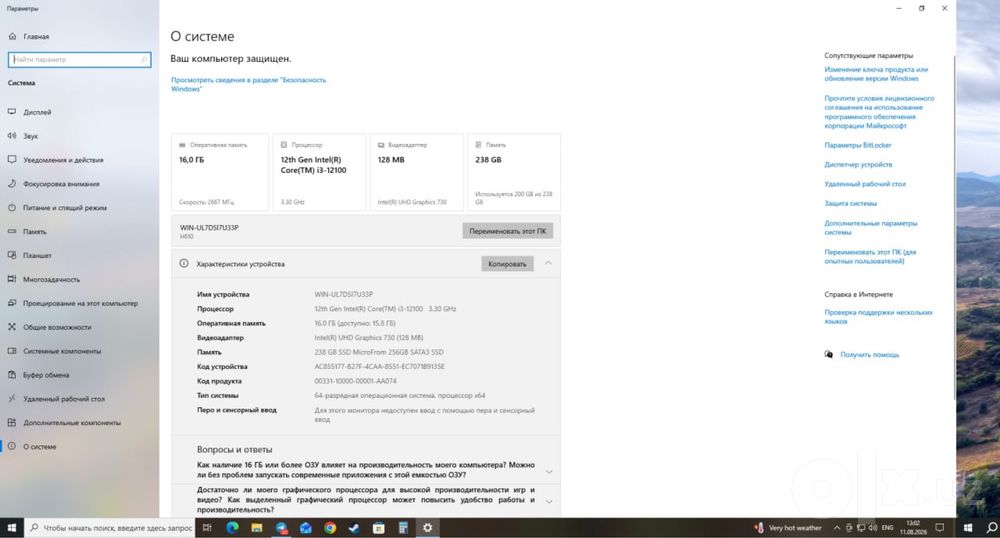Launch Microsoft Edge from the taskbar

tap(232, 528)
